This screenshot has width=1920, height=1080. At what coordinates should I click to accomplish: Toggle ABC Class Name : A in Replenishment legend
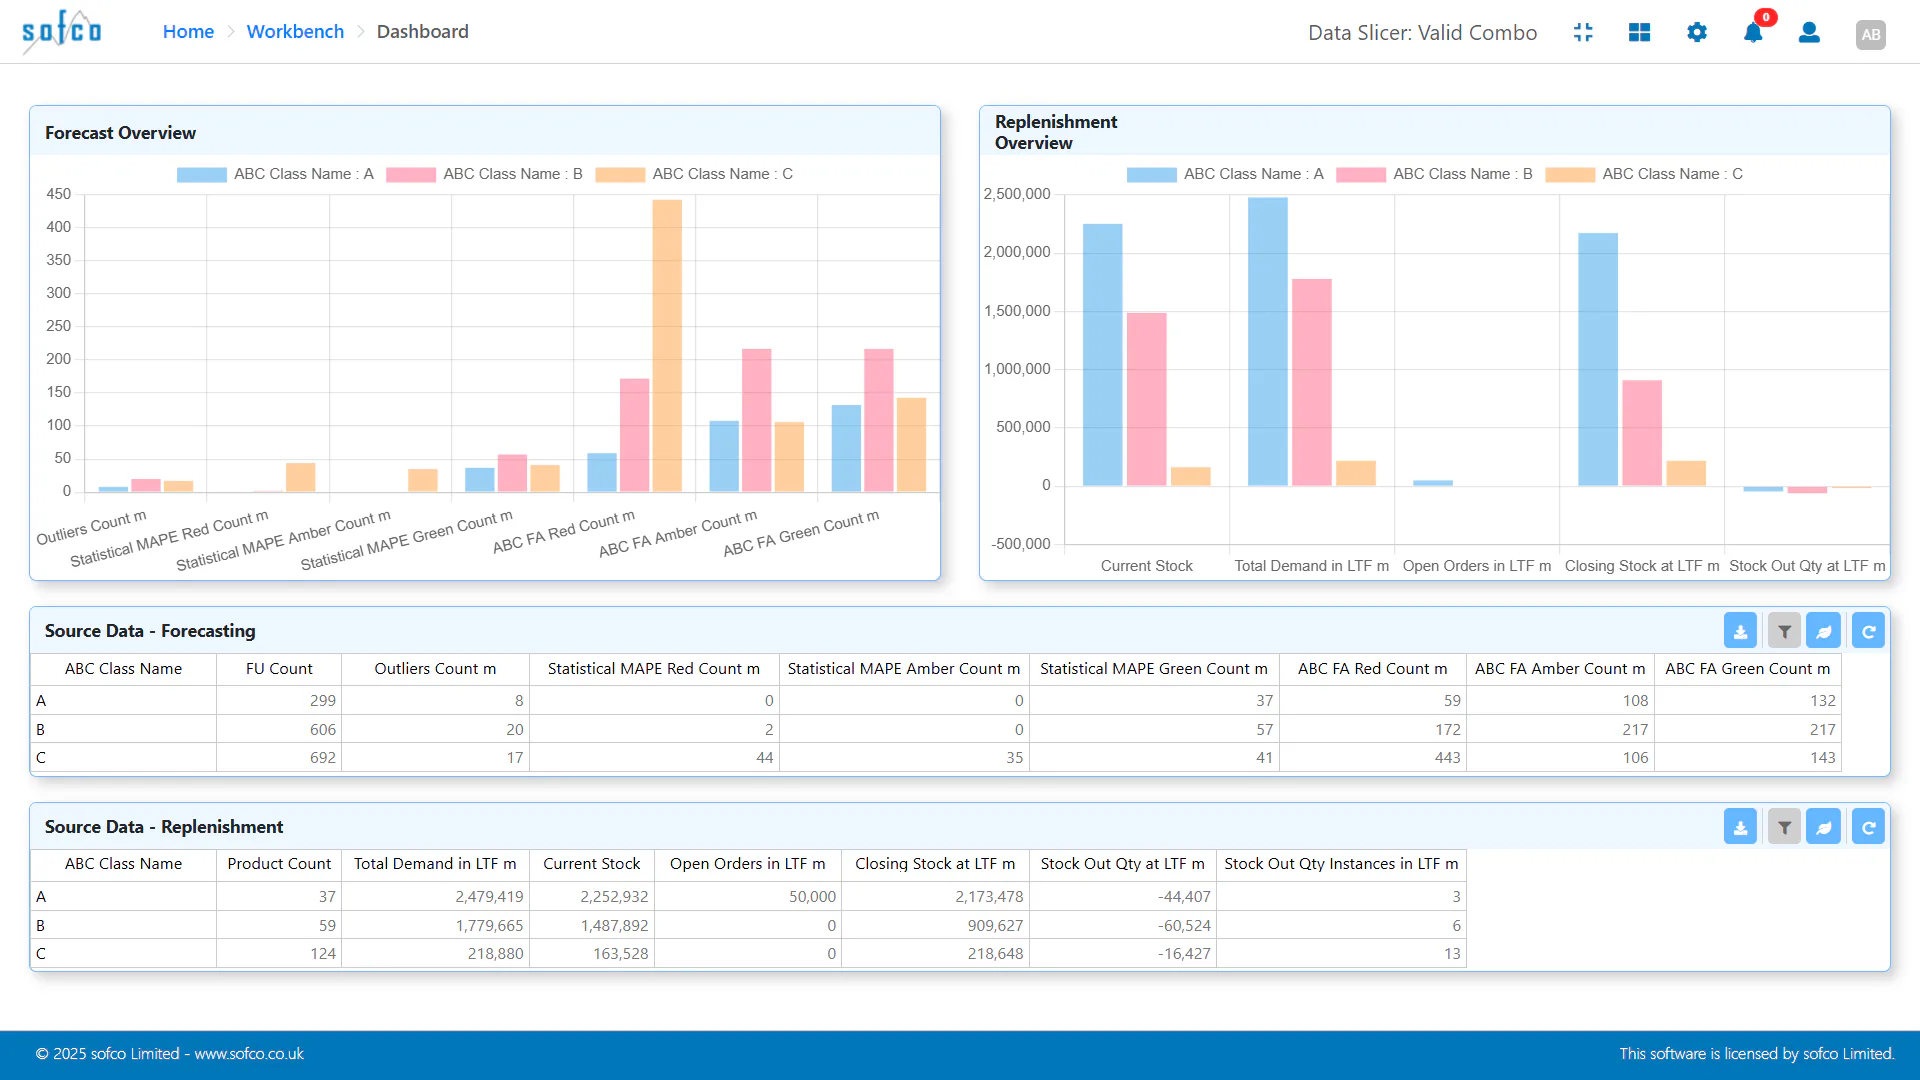[1225, 174]
